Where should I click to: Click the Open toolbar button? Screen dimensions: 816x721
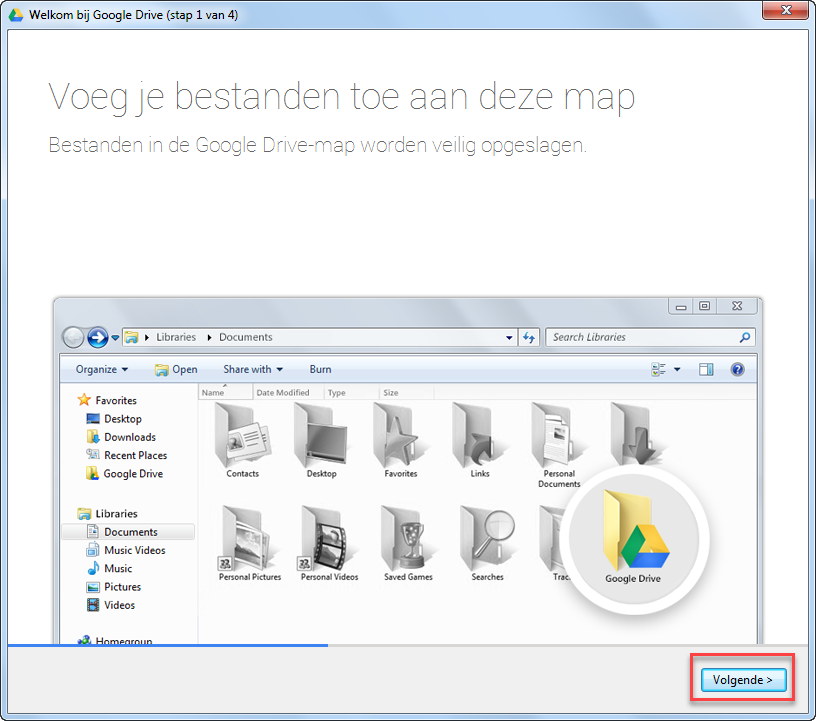point(176,370)
